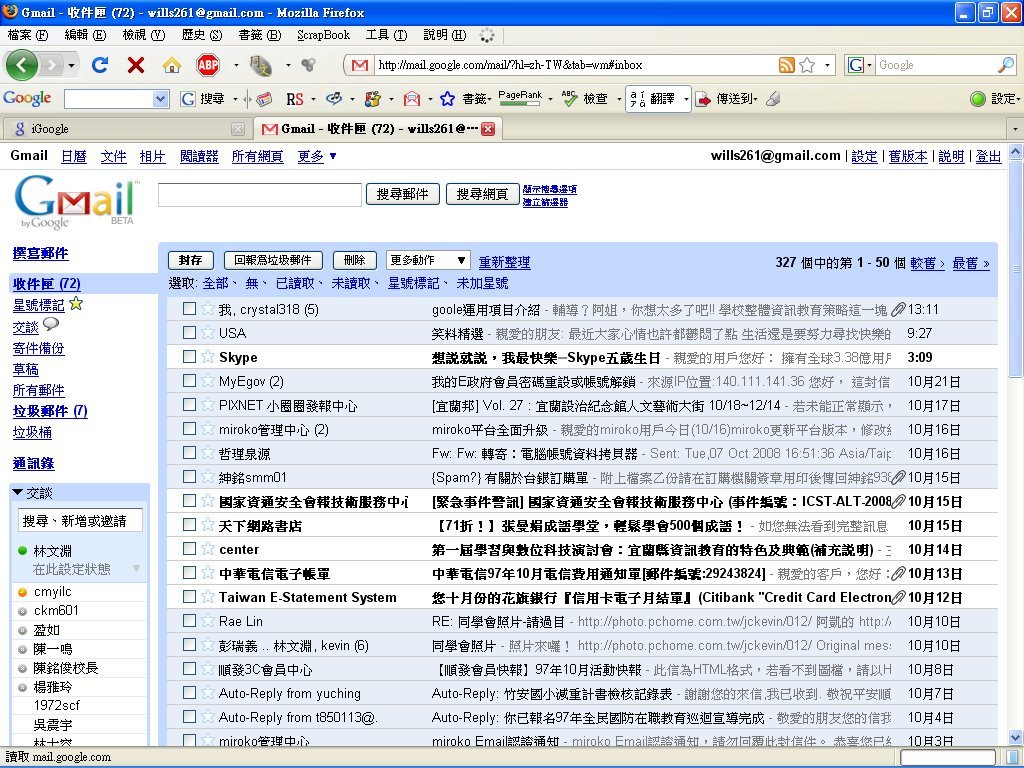The height and width of the screenshot is (768, 1024).
Task: Select checkbox for crystal318 email
Action: point(189,308)
